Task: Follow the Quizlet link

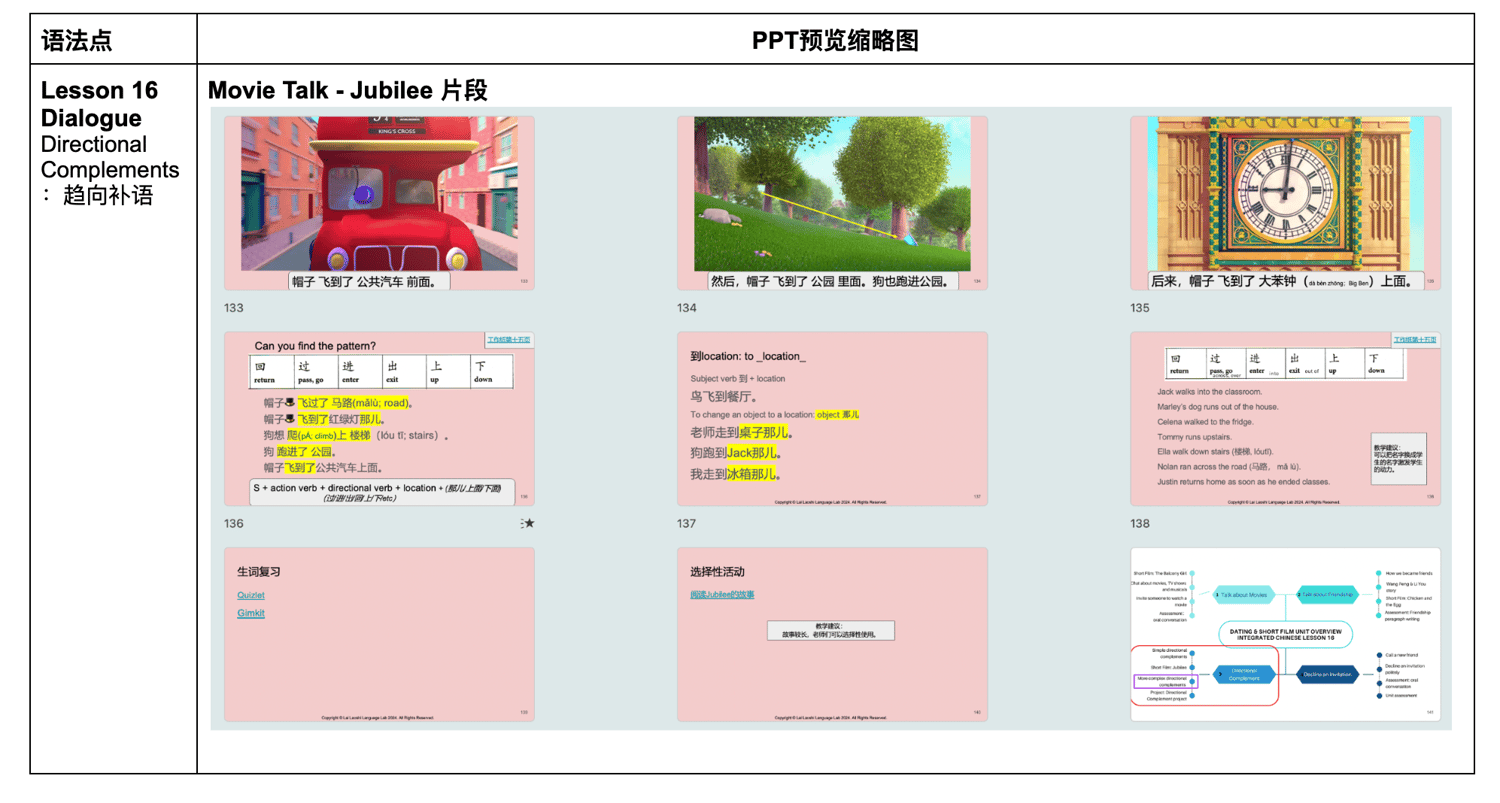Action: point(251,595)
